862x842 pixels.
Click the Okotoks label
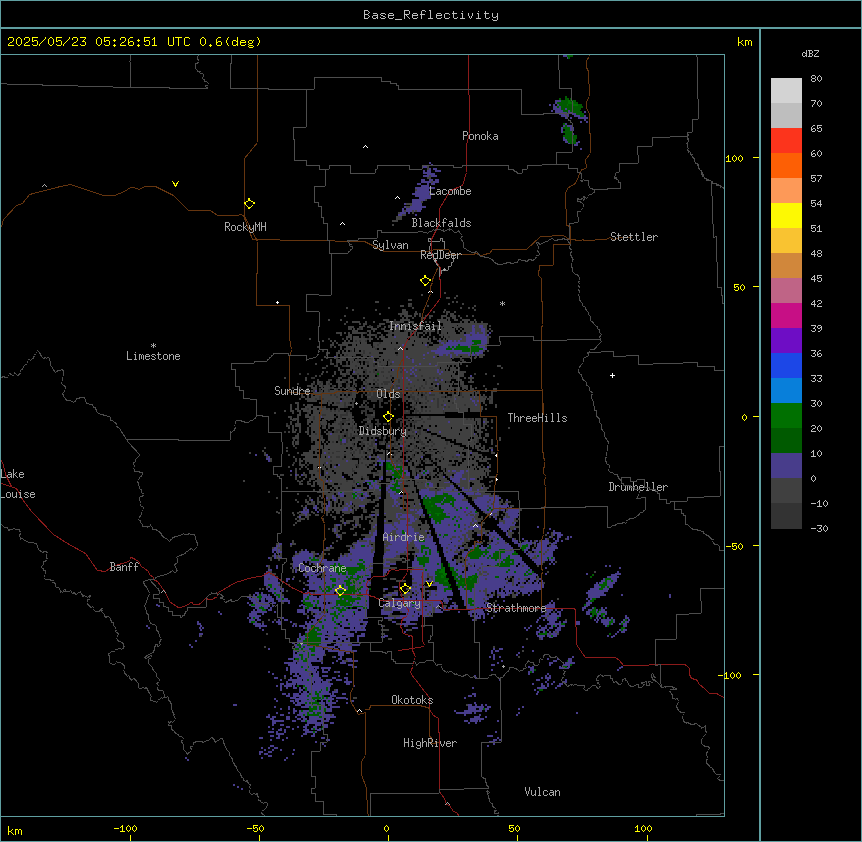(412, 700)
